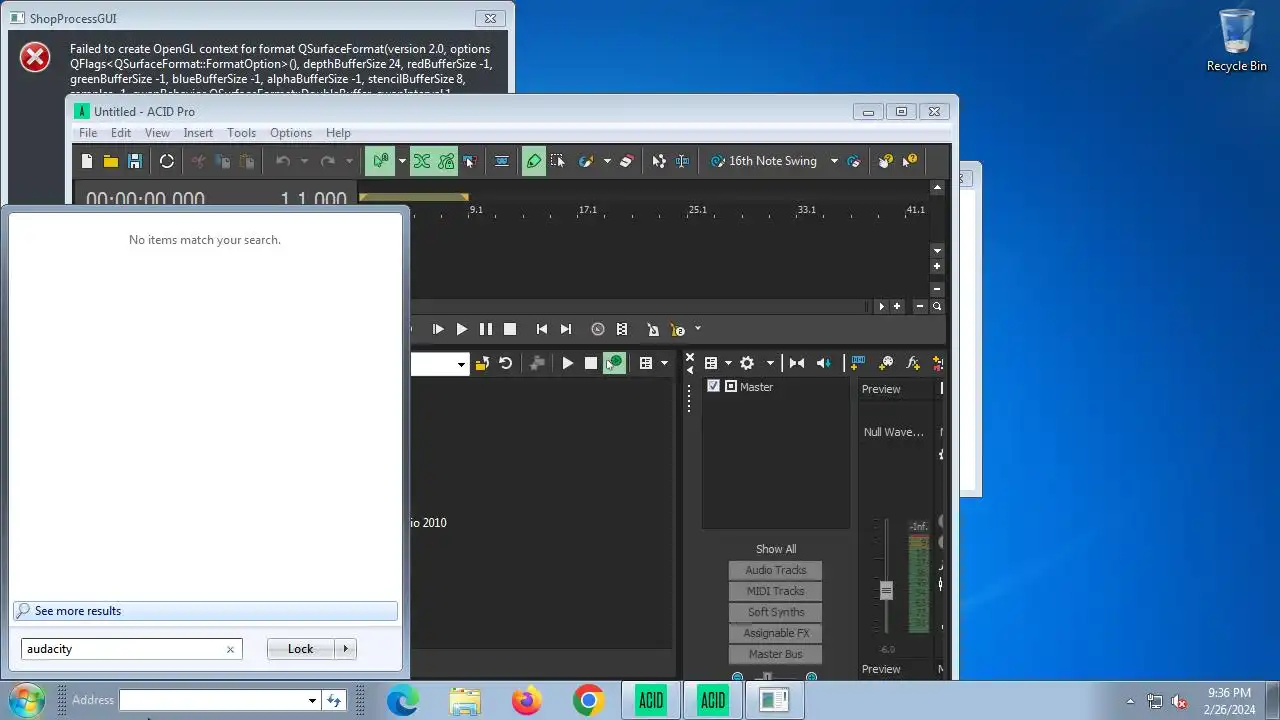Open the dropdown arrow beside the snapping button
This screenshot has height=720, width=1280.
pos(401,161)
